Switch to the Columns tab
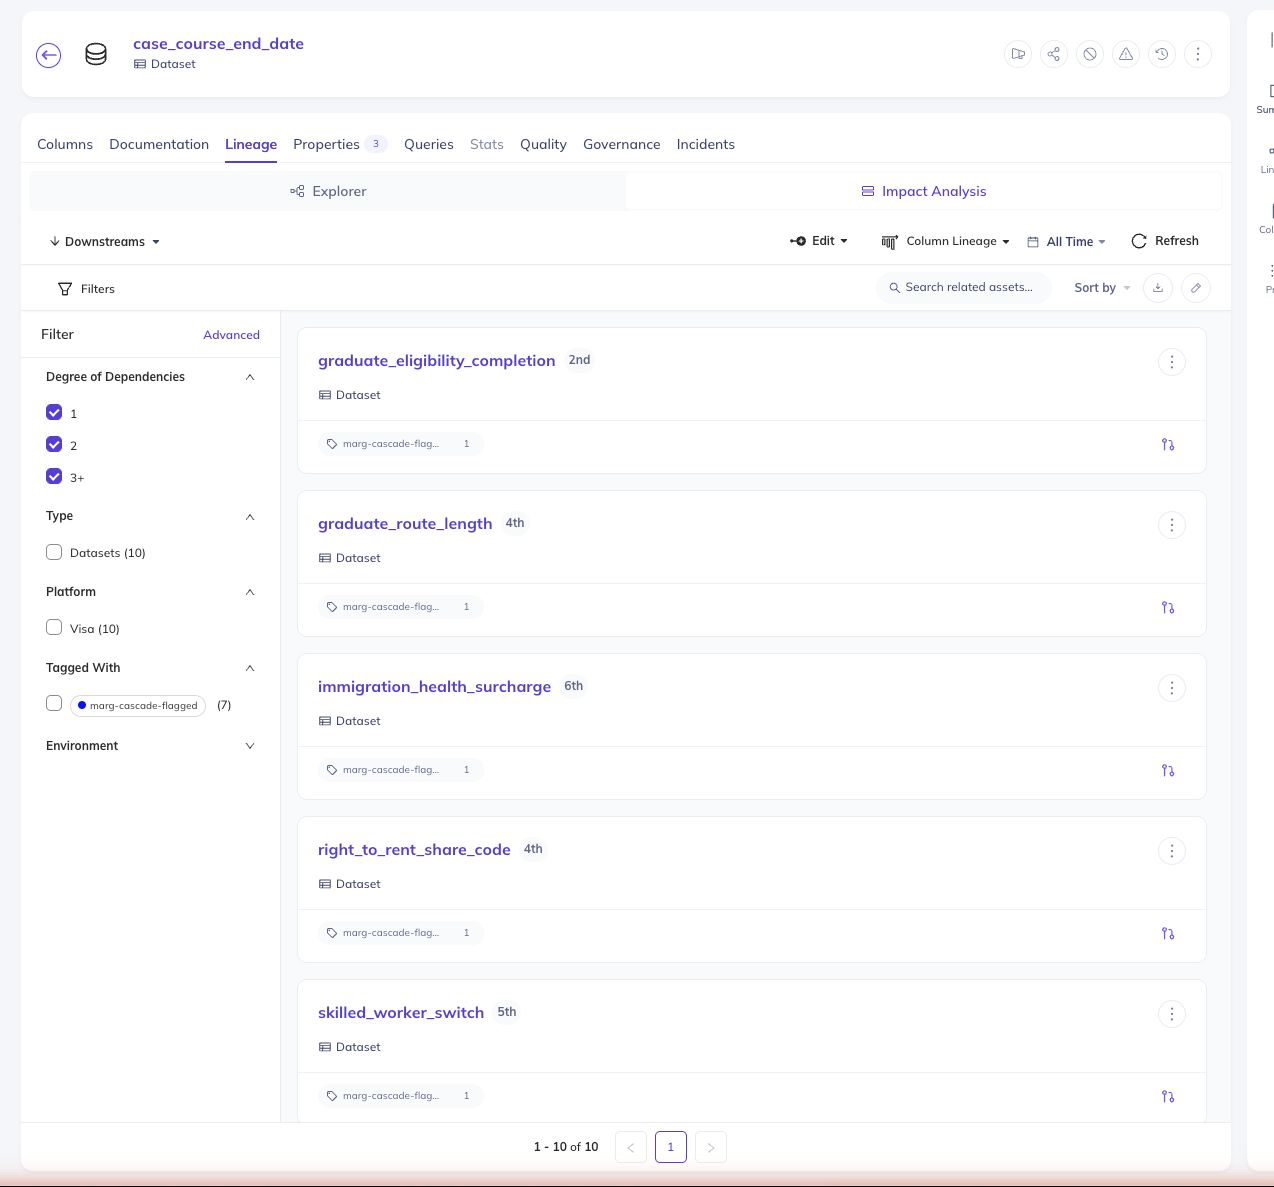Viewport: 1274px width, 1187px height. (65, 144)
